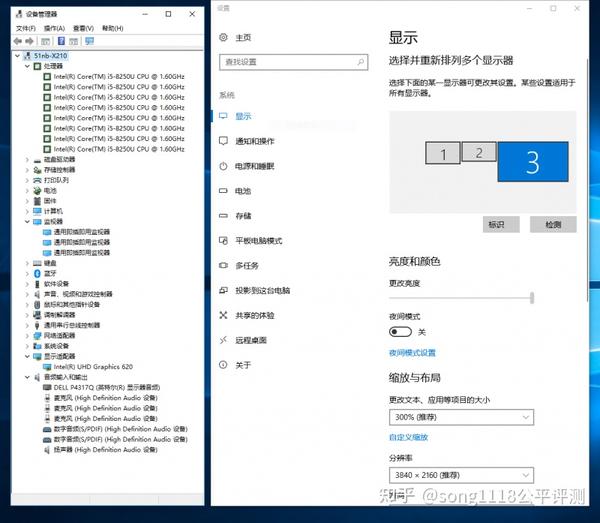Collapse the 音频输入和输出 audio branch

[27, 377]
